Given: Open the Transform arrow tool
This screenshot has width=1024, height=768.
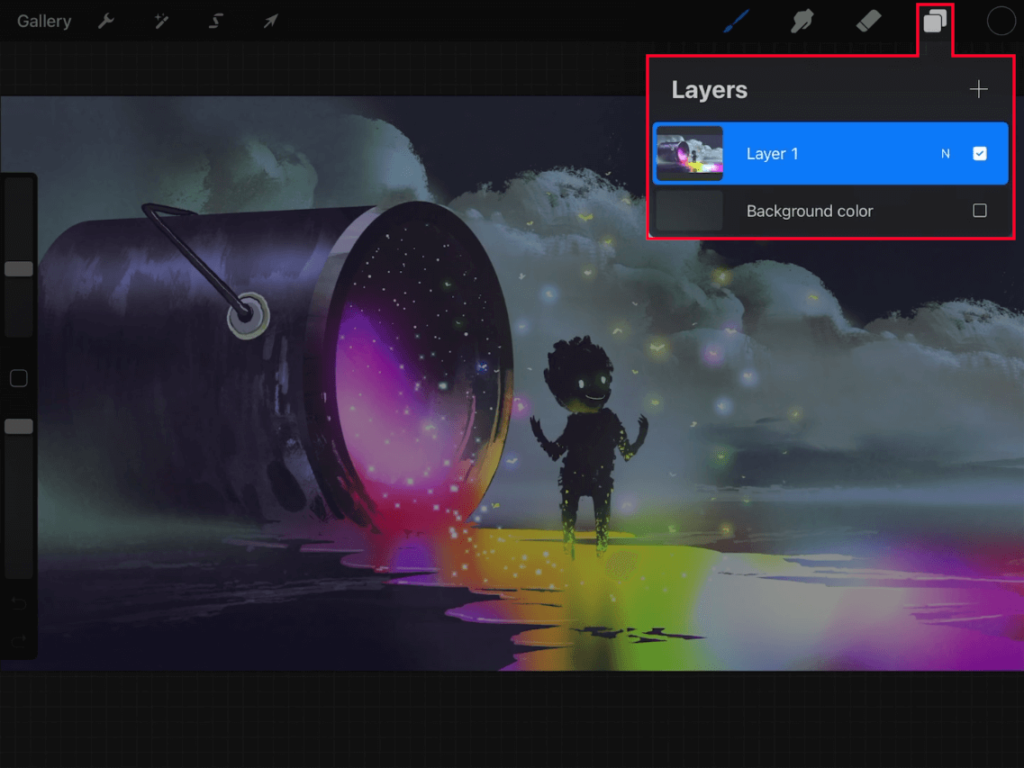Looking at the screenshot, I should (270, 20).
